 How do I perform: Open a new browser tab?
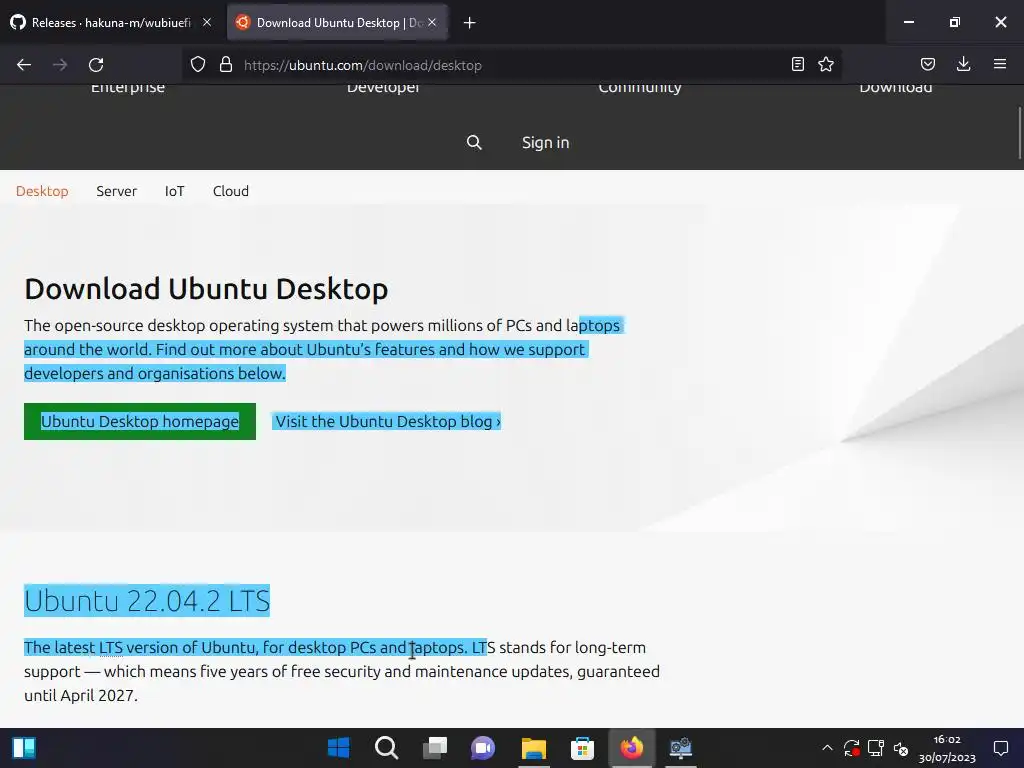(x=470, y=23)
